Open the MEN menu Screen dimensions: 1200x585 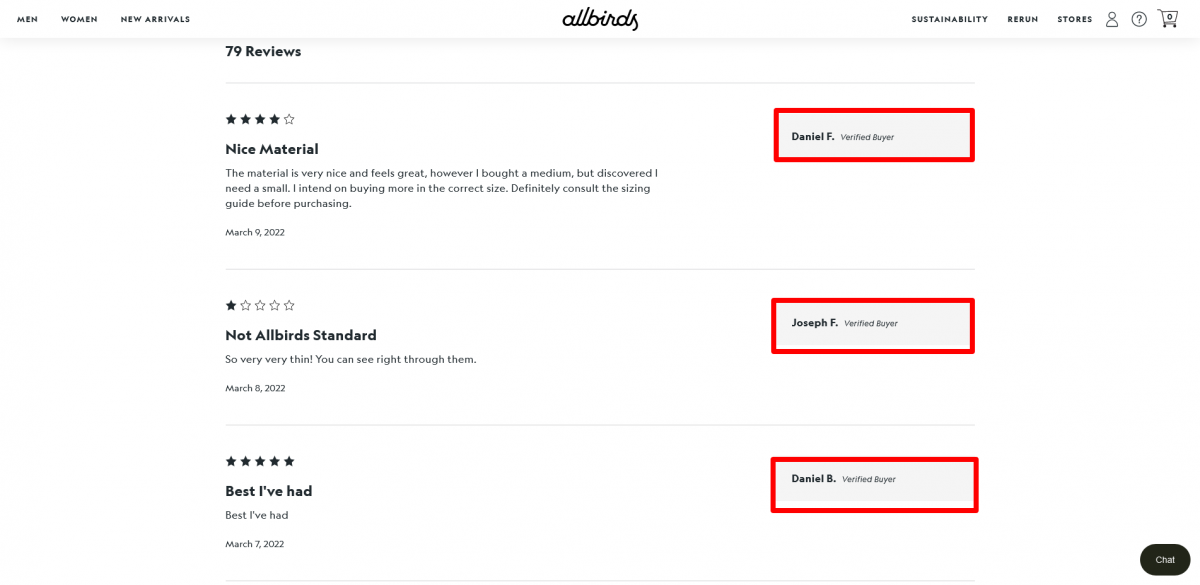[27, 18]
